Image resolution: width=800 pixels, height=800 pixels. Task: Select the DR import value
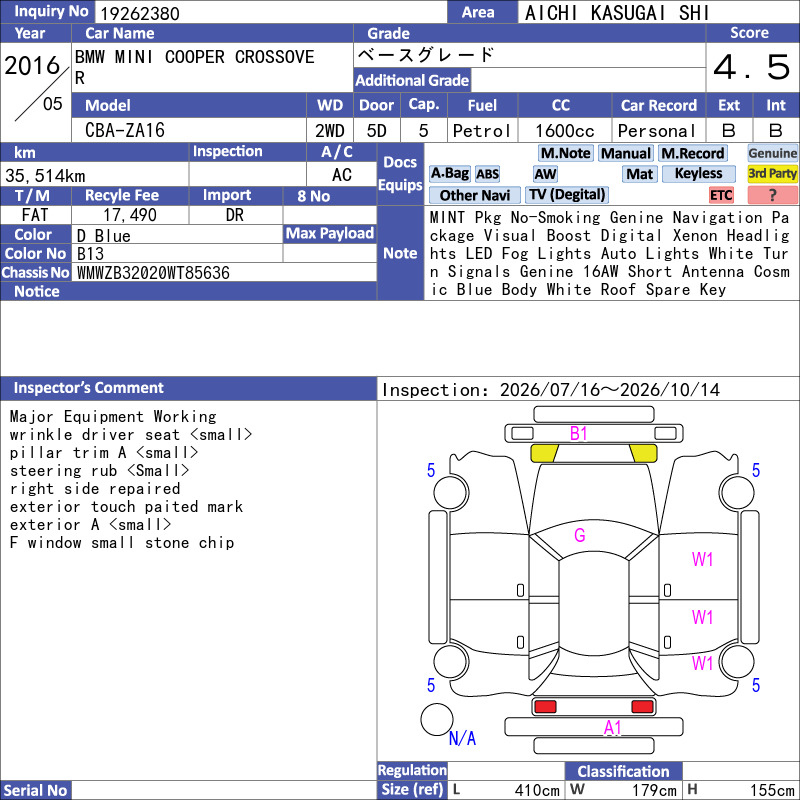click(235, 215)
